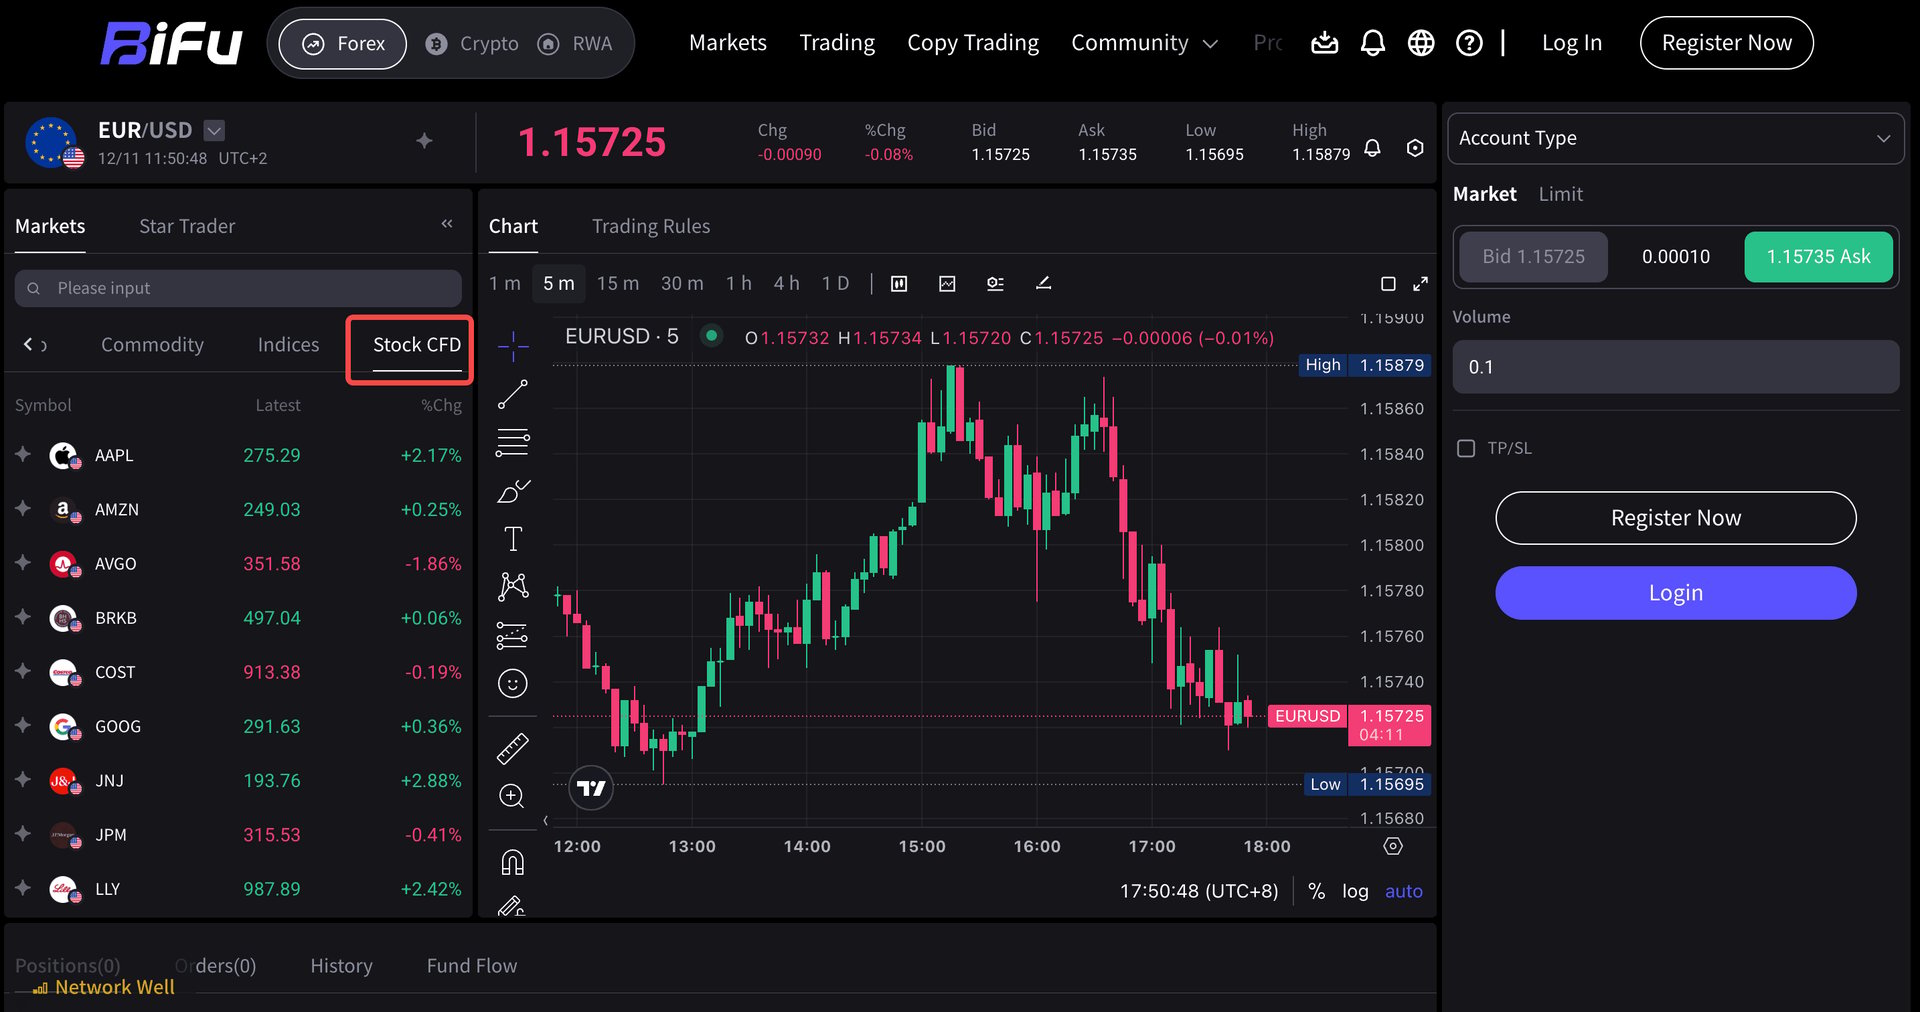Click Register Now in the top header
This screenshot has width=1920, height=1012.
[1726, 43]
